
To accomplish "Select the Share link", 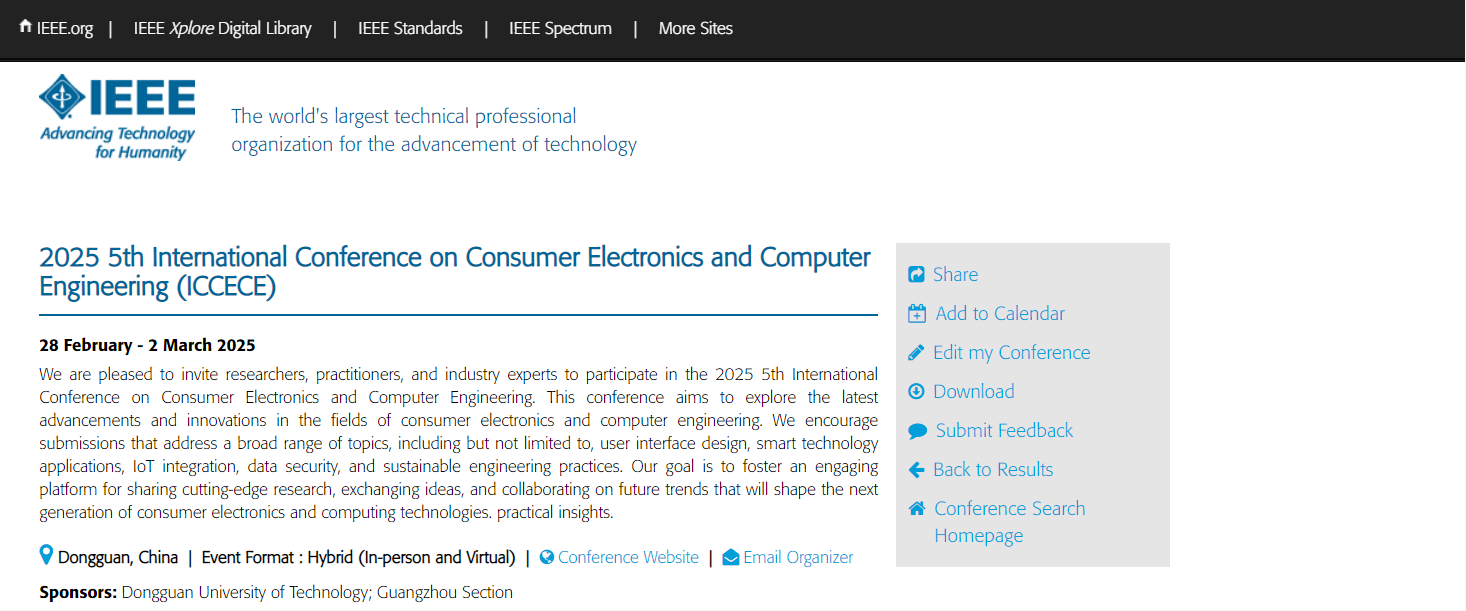I will point(955,274).
